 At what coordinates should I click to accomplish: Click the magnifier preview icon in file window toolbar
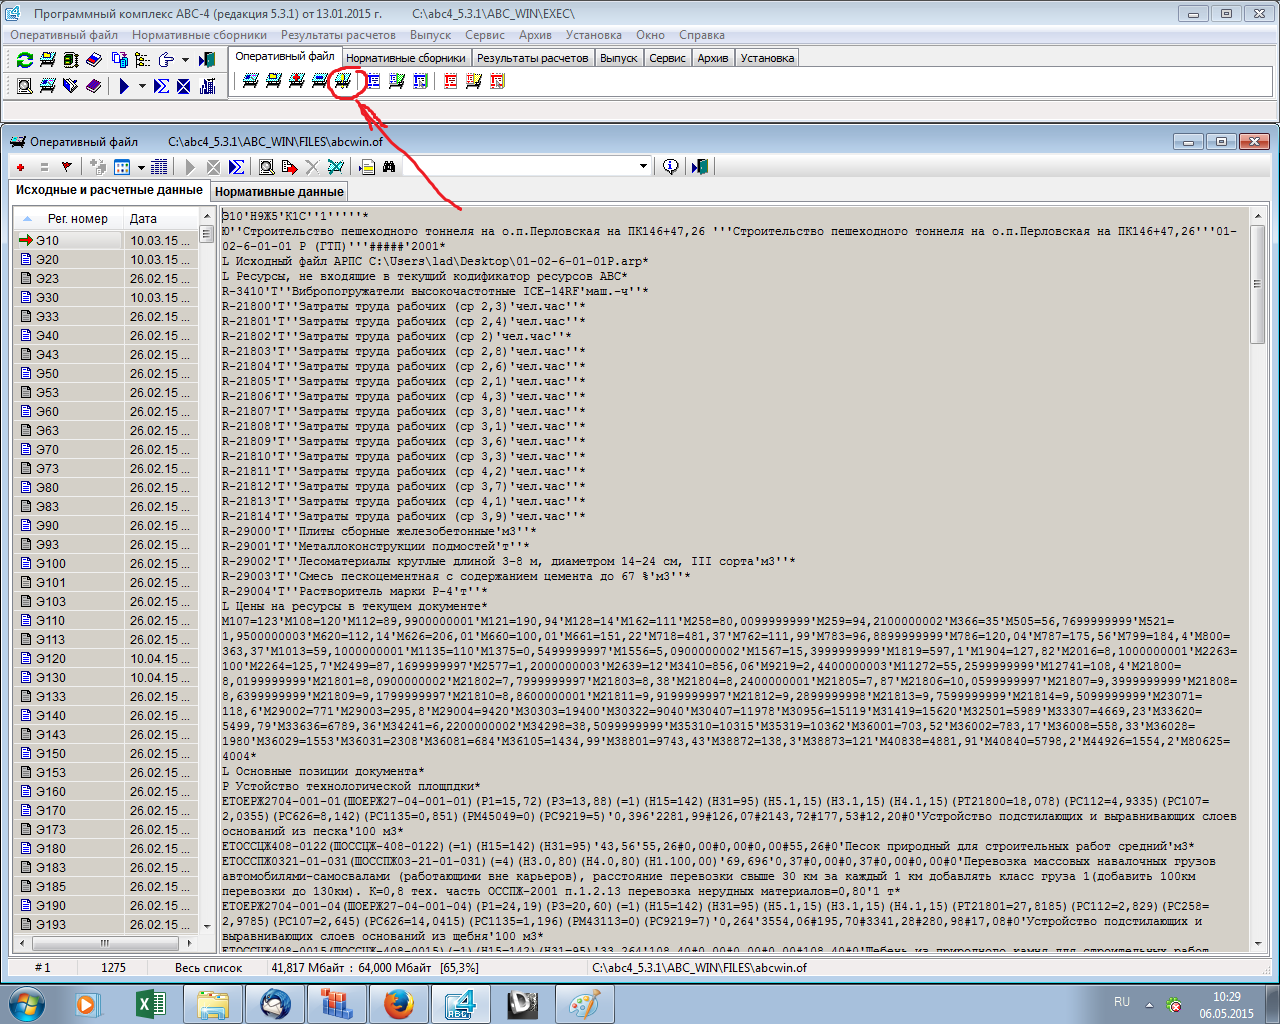pos(266,167)
